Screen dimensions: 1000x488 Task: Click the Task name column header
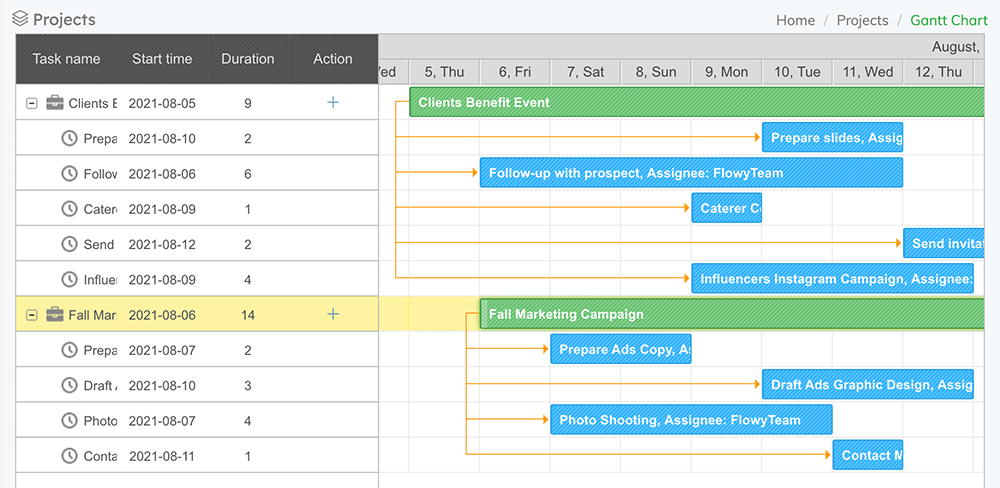click(66, 59)
